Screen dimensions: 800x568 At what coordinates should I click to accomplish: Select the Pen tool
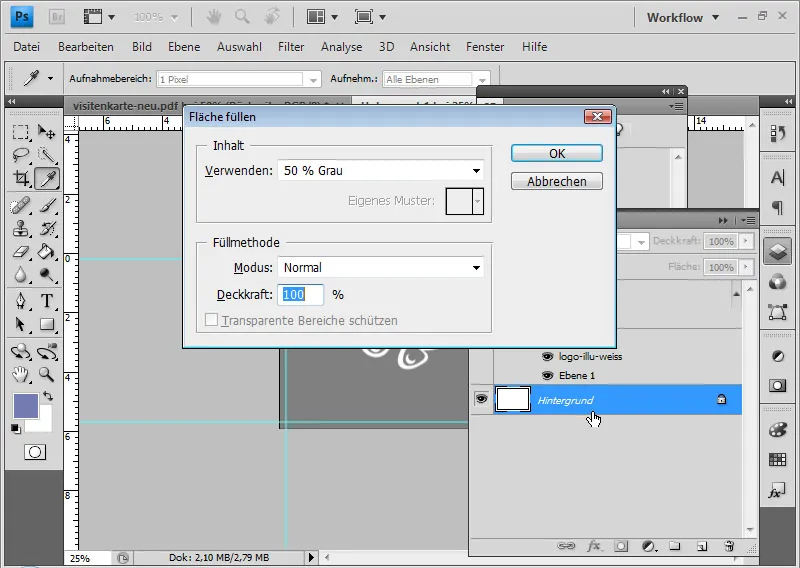click(x=20, y=301)
